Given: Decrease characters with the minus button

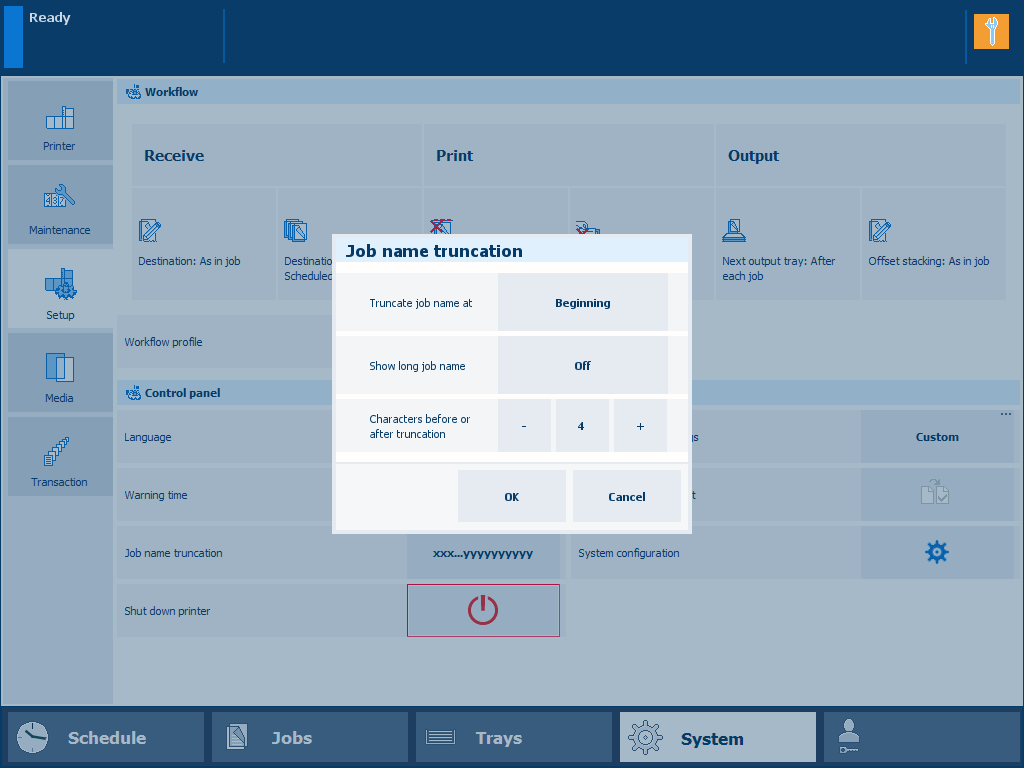Looking at the screenshot, I should click(x=524, y=426).
